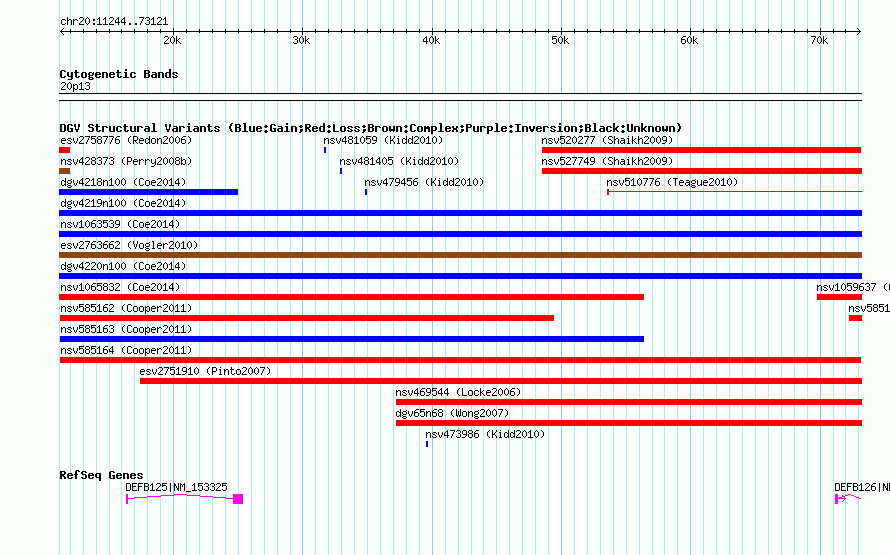
Task: Select the brown esv2763662 complex bar
Action: point(460,255)
